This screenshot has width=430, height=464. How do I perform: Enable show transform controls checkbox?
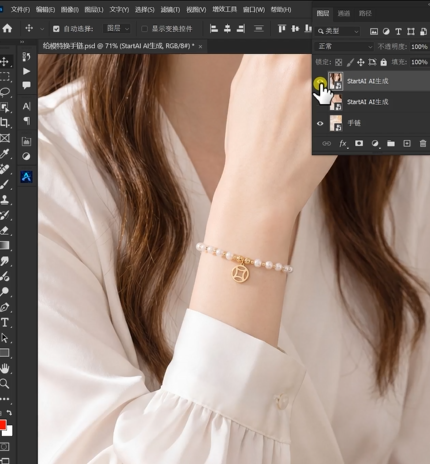click(144, 29)
